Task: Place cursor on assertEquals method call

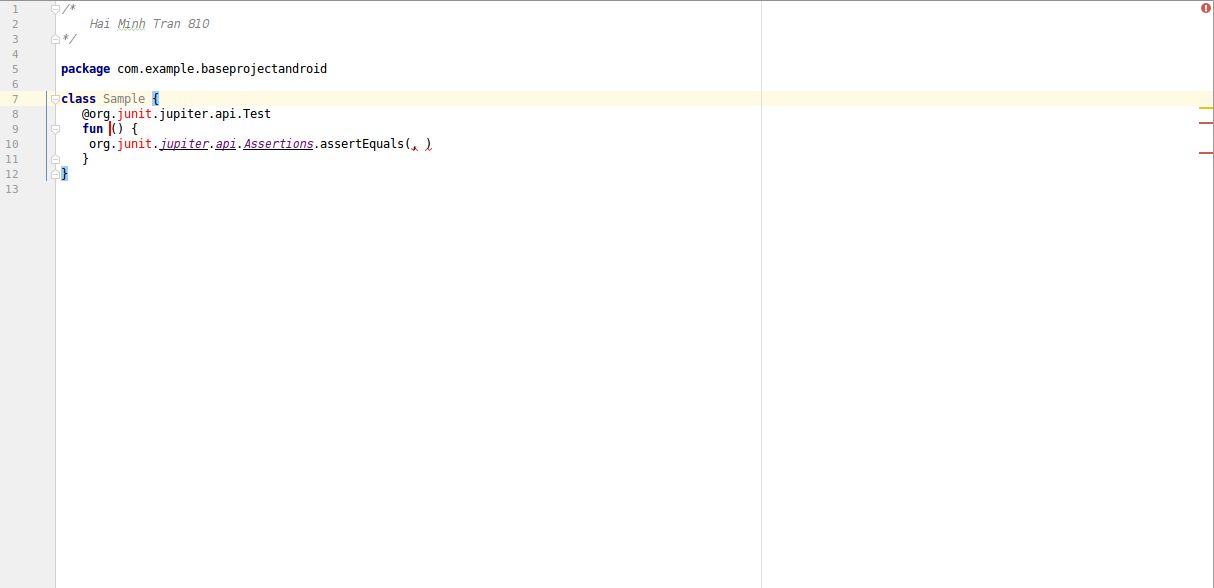Action: click(x=362, y=144)
